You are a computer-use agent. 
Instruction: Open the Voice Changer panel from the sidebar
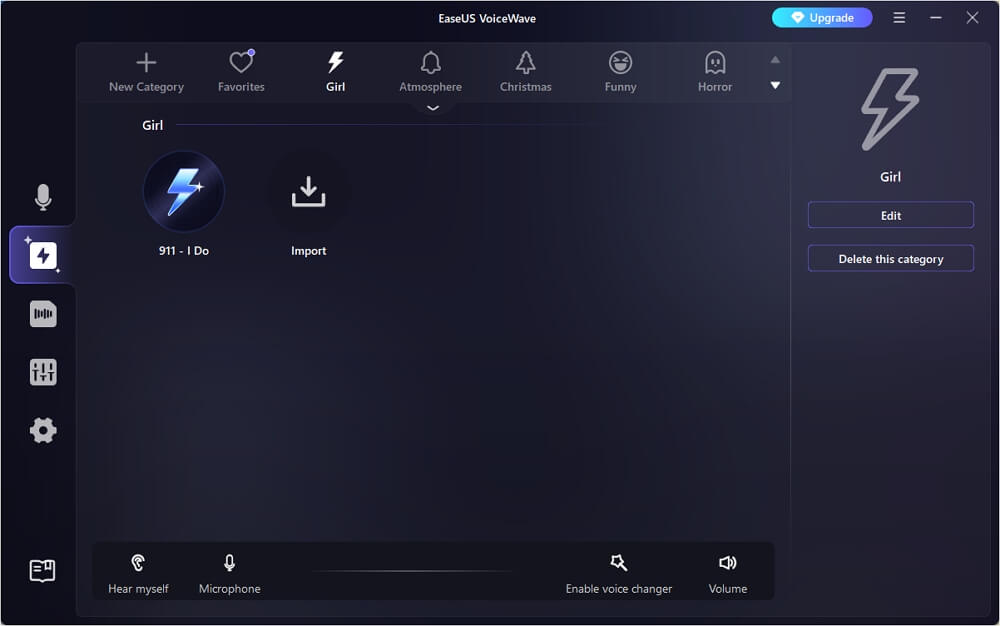pyautogui.click(x=43, y=255)
